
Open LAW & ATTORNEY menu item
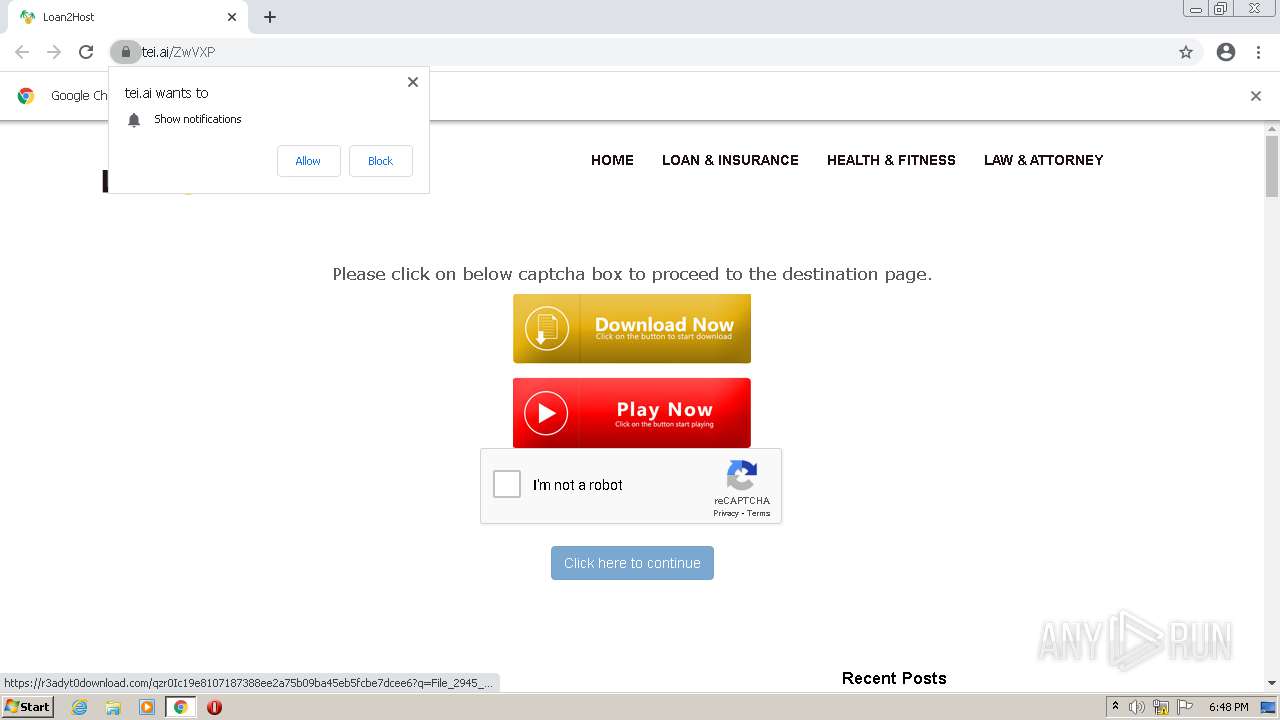[1043, 160]
